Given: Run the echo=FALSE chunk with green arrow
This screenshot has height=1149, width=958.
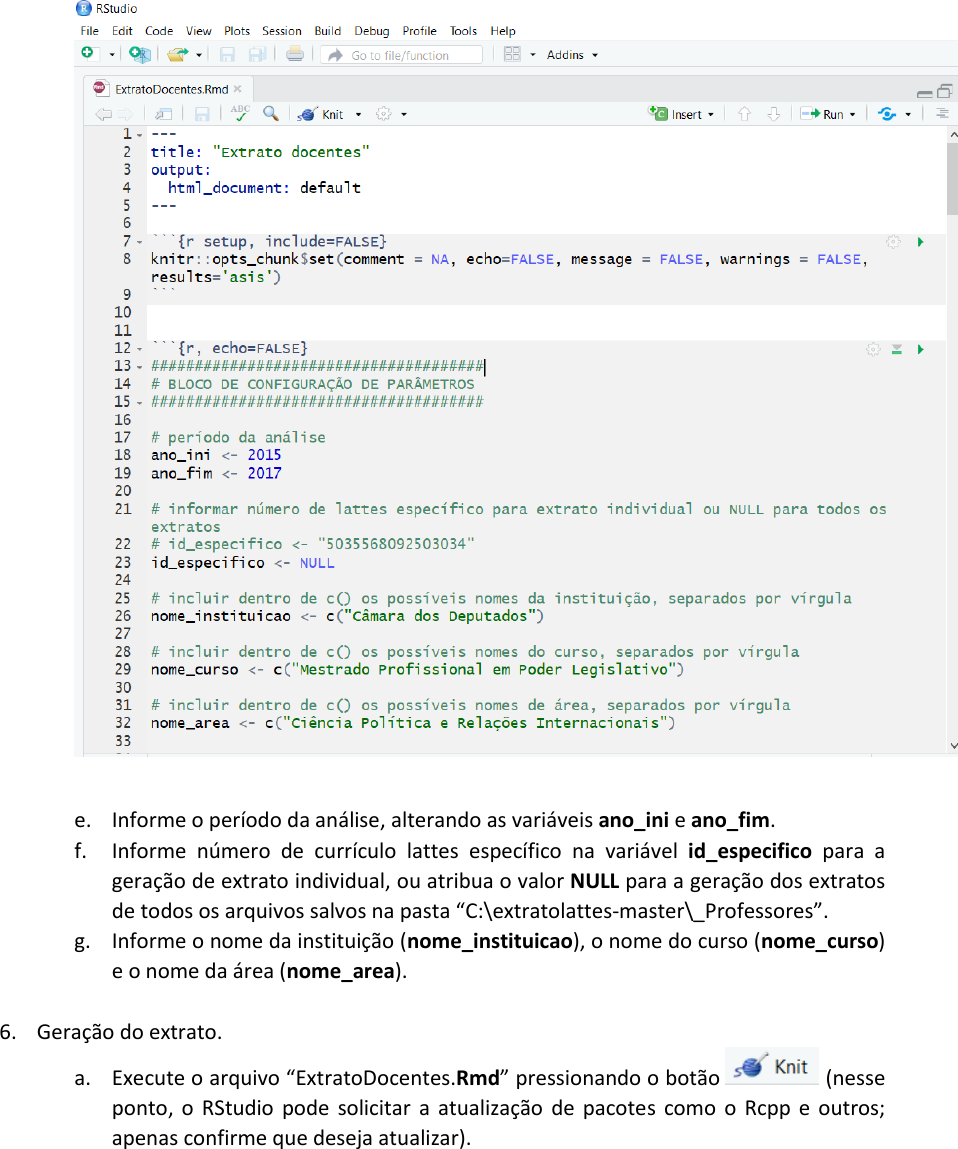Looking at the screenshot, I should (x=921, y=350).
